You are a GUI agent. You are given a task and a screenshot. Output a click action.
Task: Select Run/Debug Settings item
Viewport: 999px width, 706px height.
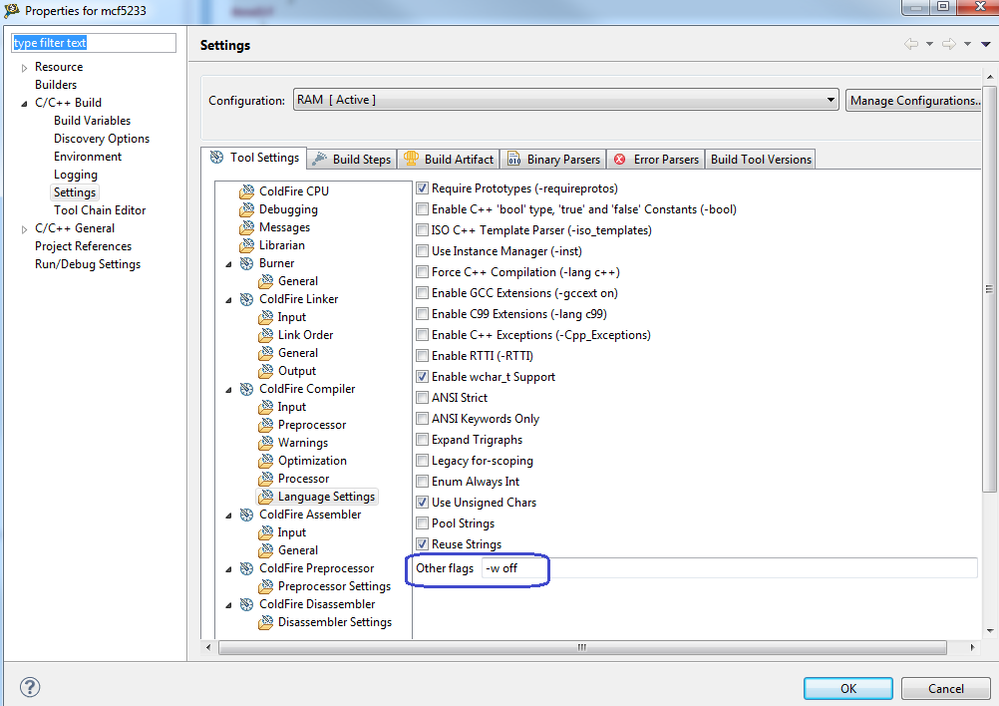pyautogui.click(x=88, y=264)
